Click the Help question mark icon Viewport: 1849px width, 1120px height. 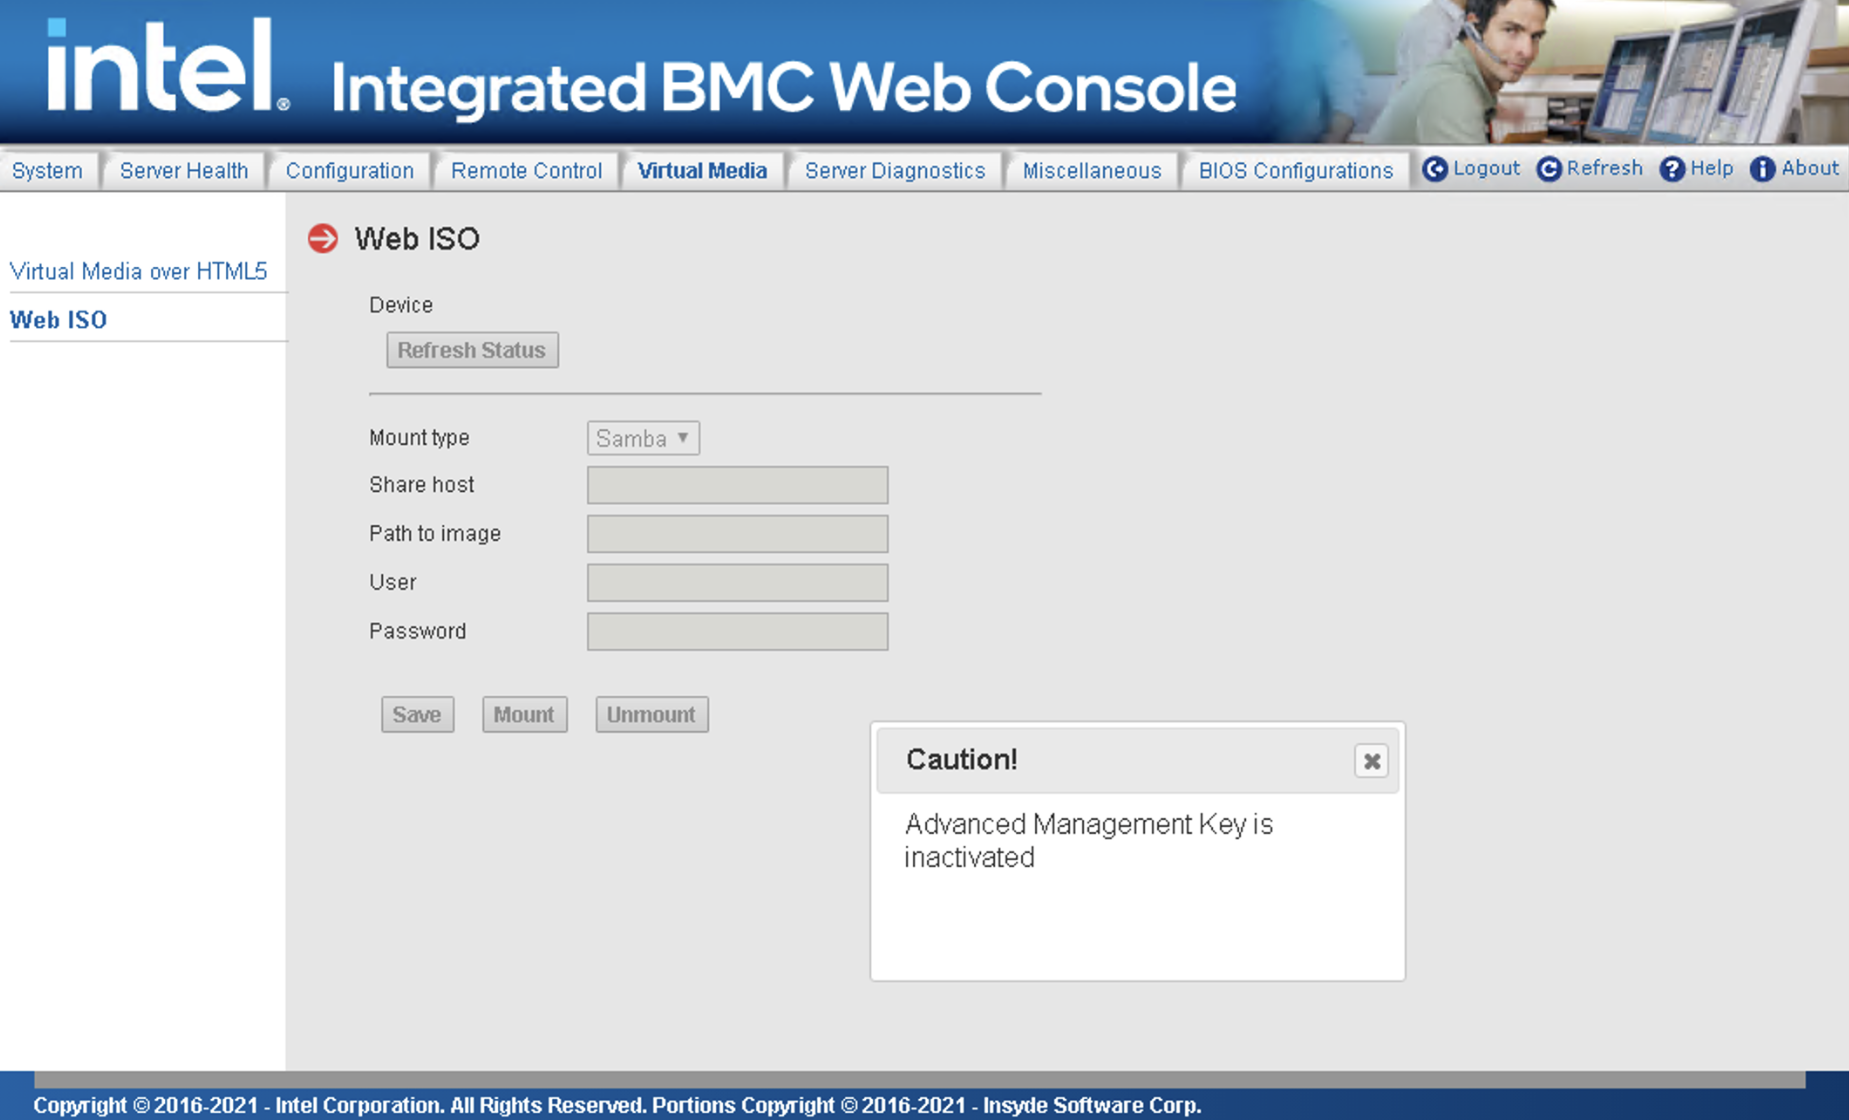[1671, 170]
